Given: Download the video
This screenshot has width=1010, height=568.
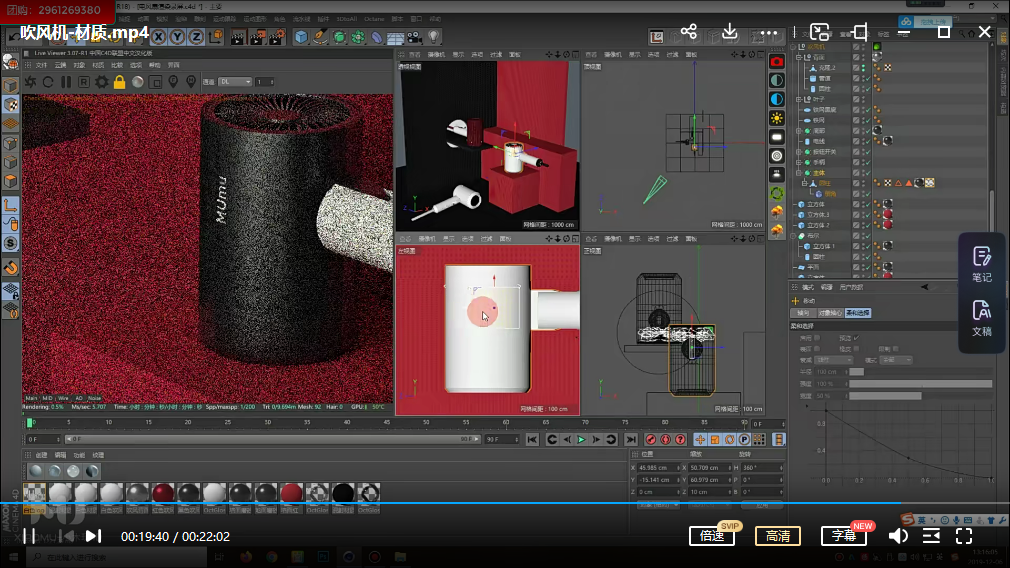Looking at the screenshot, I should point(729,32).
